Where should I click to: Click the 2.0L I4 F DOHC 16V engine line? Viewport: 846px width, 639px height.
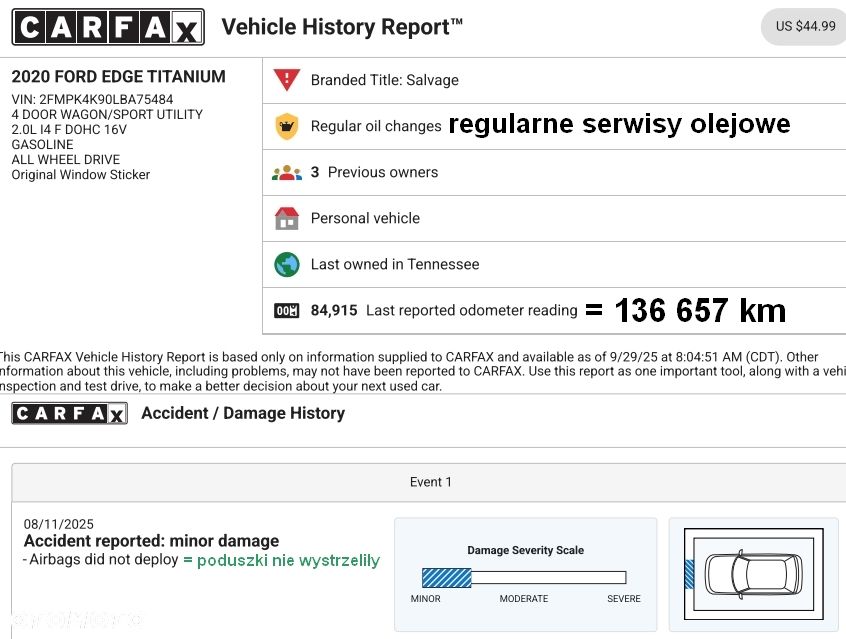(69, 130)
